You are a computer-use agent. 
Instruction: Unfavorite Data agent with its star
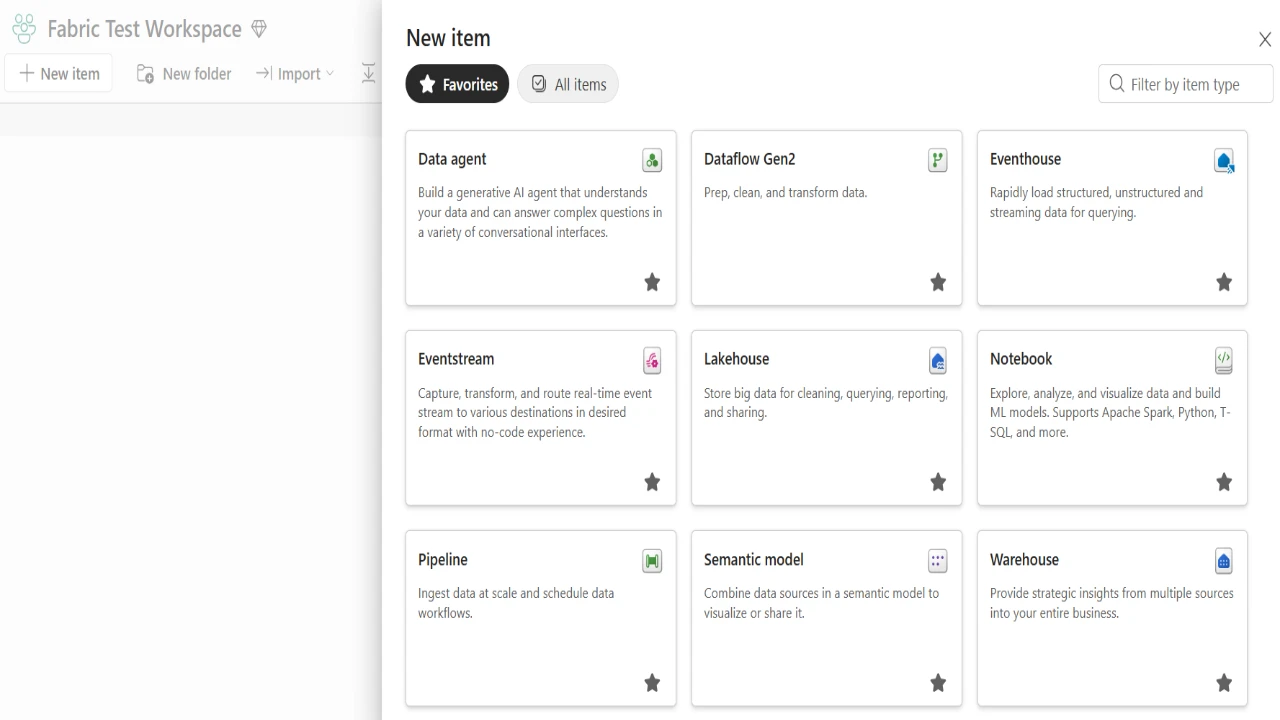coord(652,282)
